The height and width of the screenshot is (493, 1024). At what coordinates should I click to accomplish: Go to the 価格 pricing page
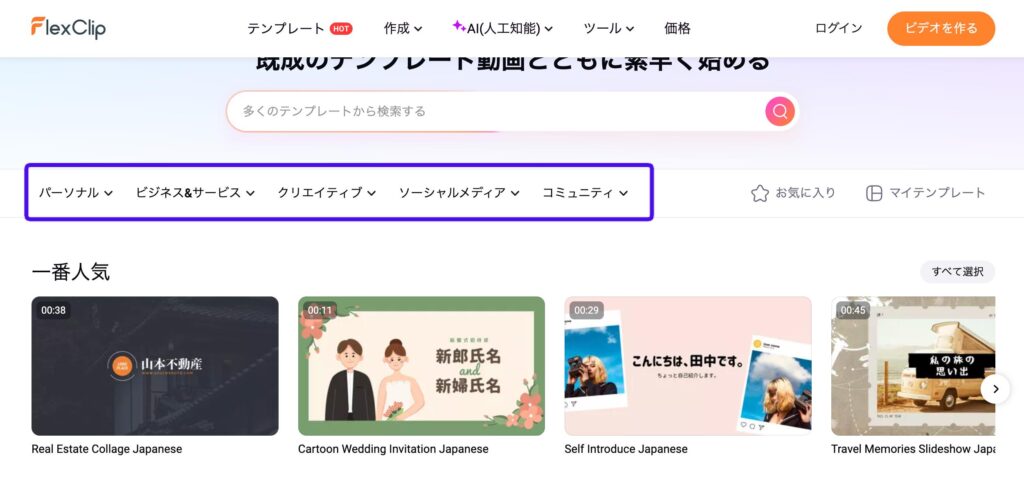click(x=677, y=28)
